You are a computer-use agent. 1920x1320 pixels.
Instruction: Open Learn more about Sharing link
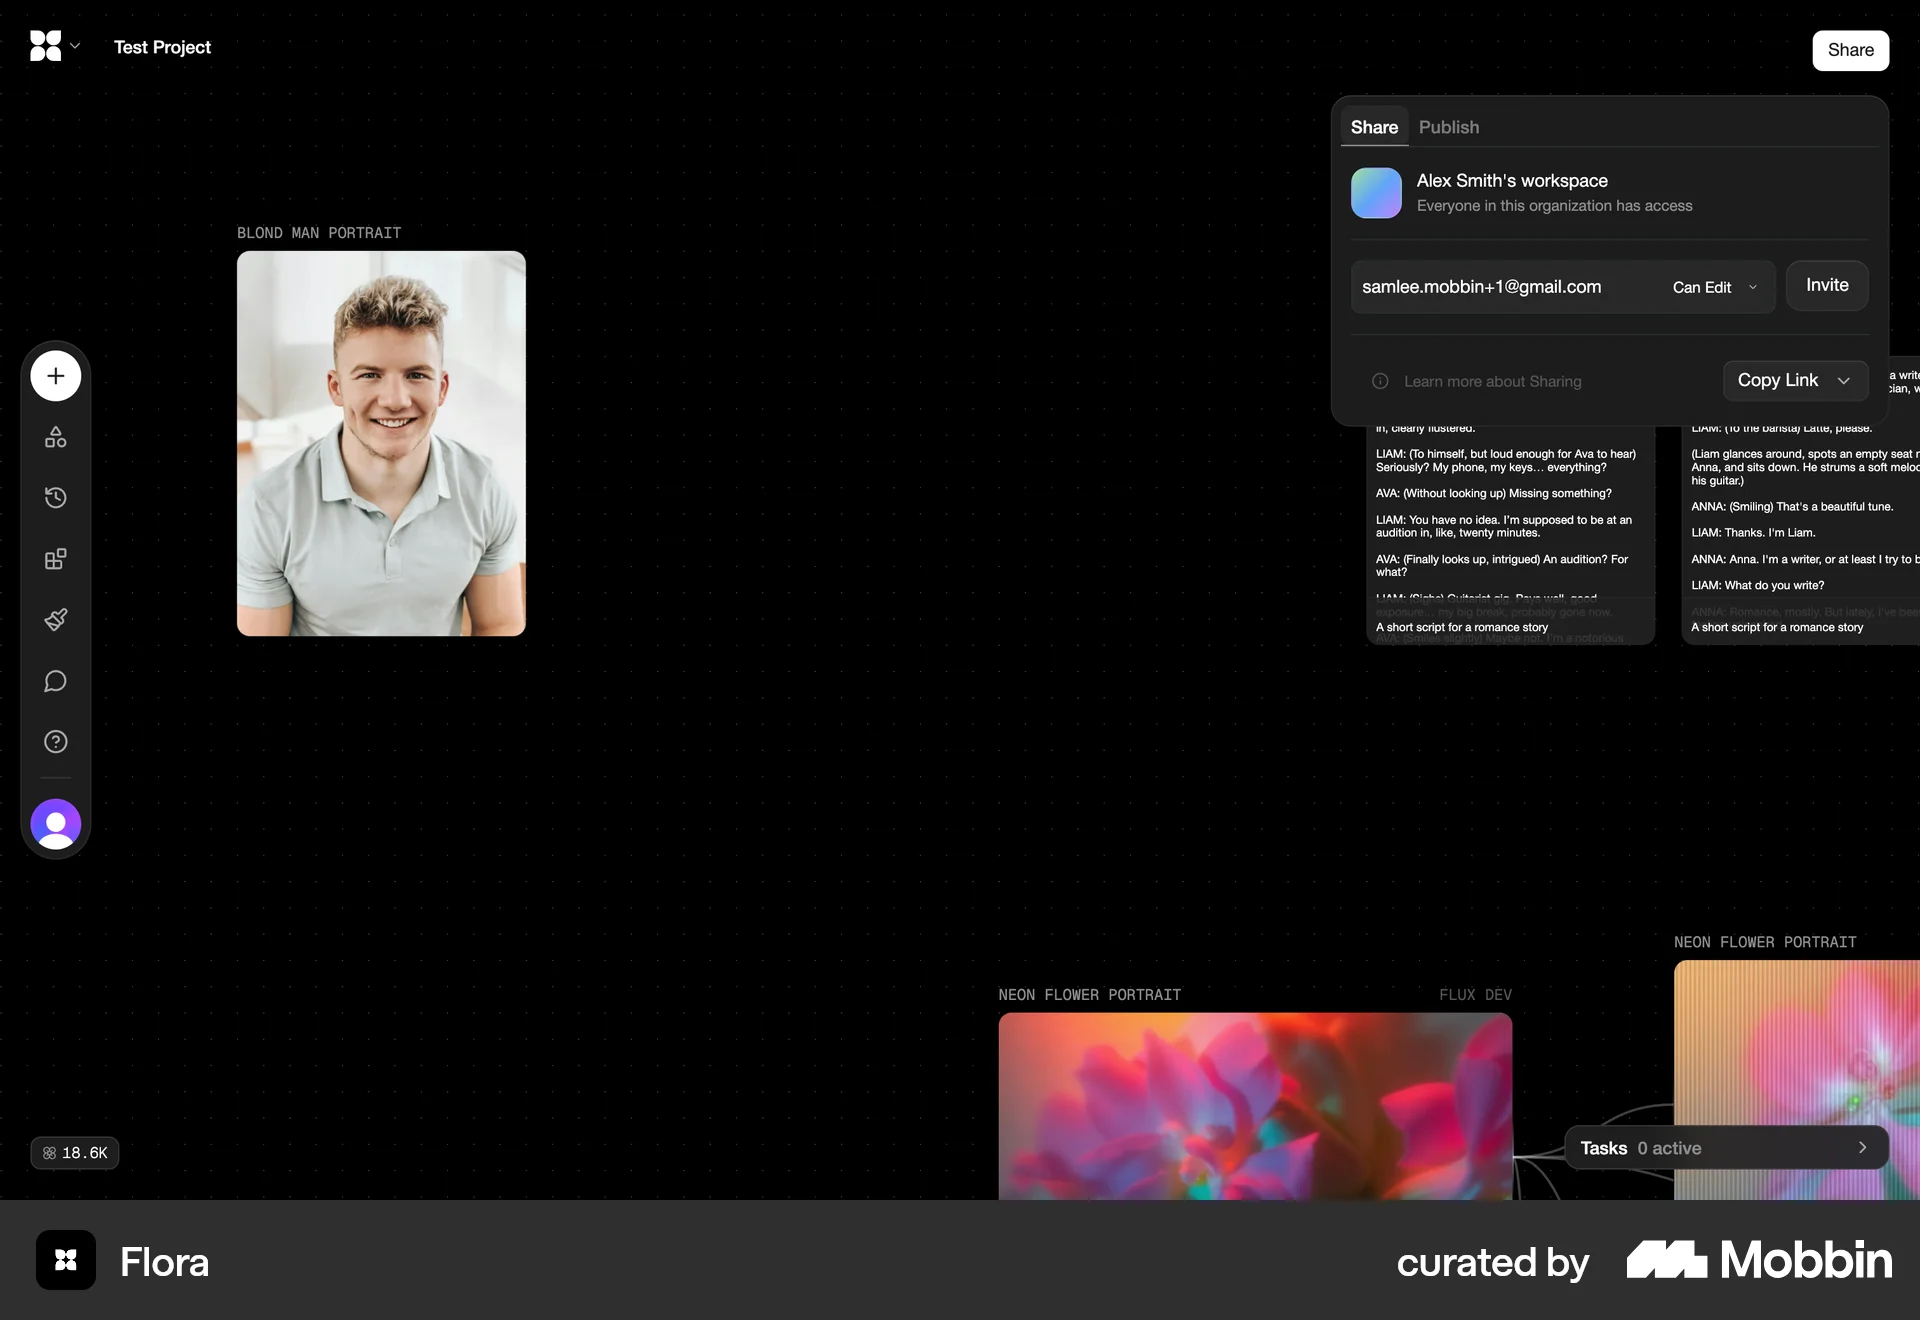click(1492, 381)
